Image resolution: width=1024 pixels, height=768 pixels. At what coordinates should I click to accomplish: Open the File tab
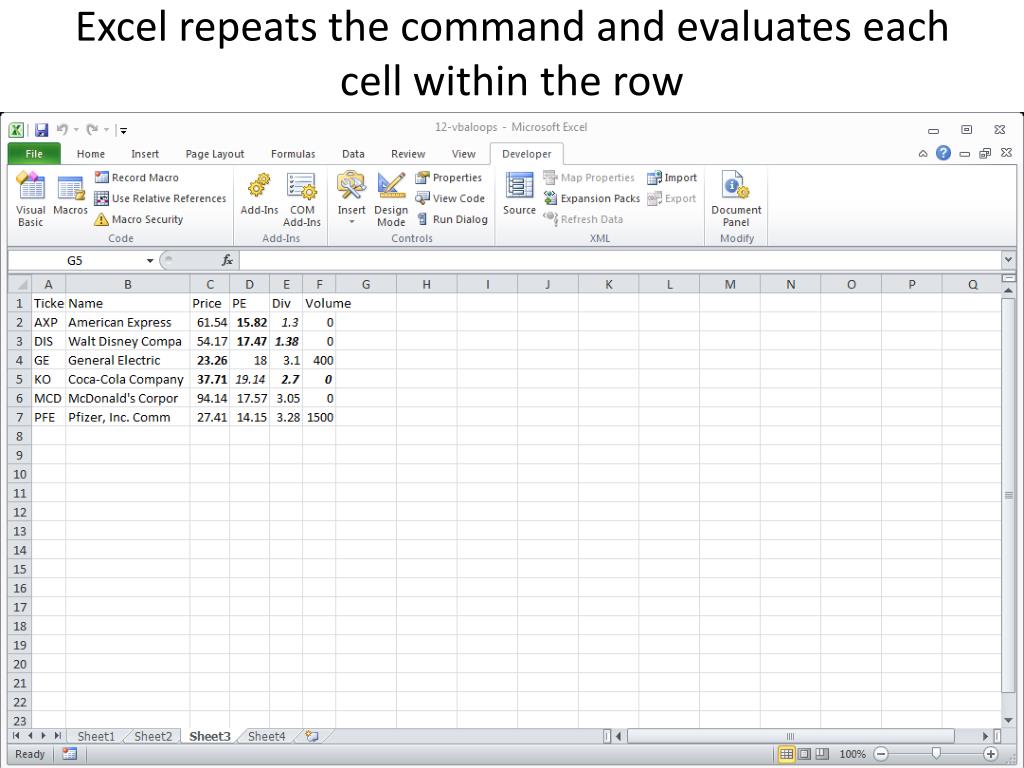[34, 154]
